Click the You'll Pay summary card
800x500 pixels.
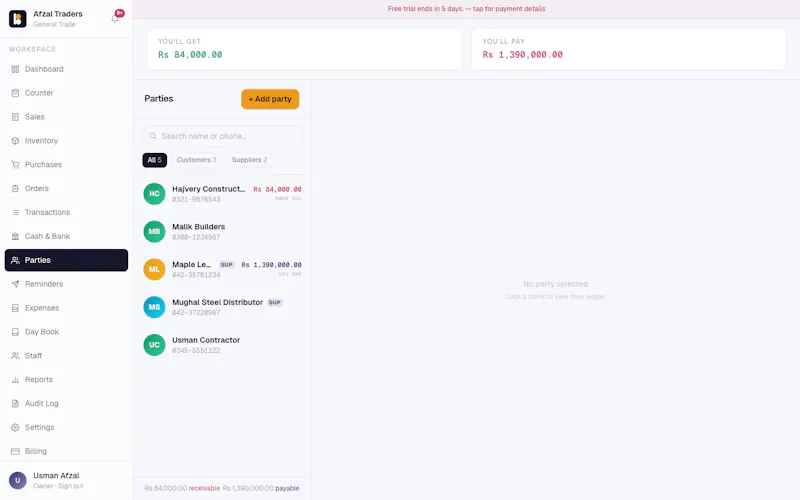[629, 49]
